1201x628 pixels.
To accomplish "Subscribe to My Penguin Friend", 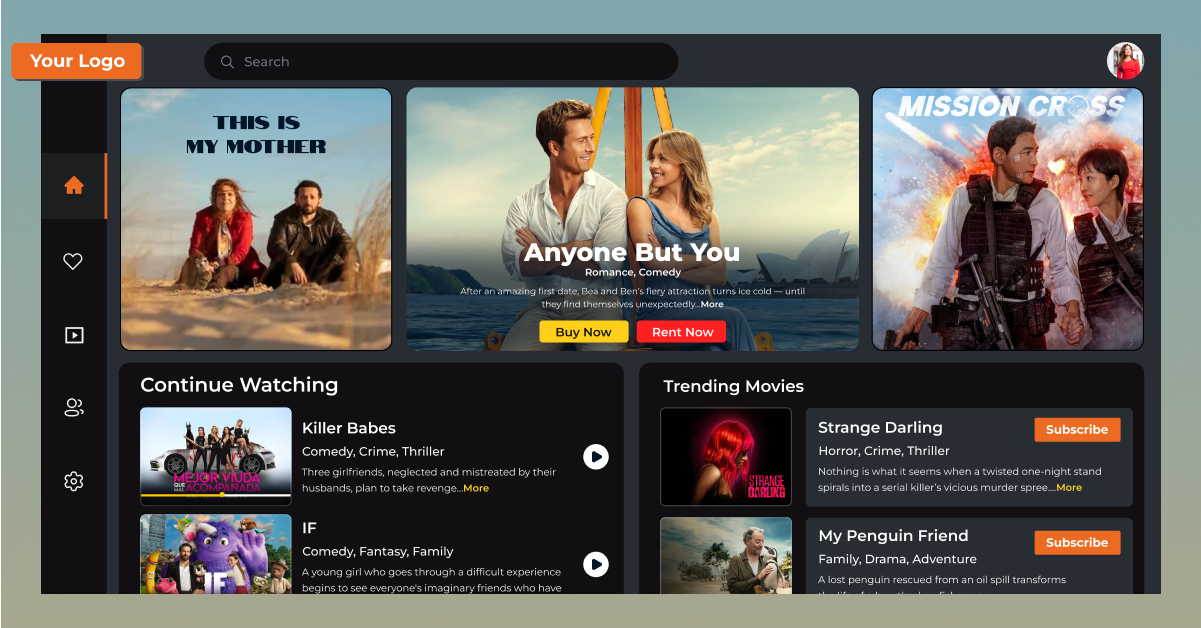I will [x=1077, y=542].
